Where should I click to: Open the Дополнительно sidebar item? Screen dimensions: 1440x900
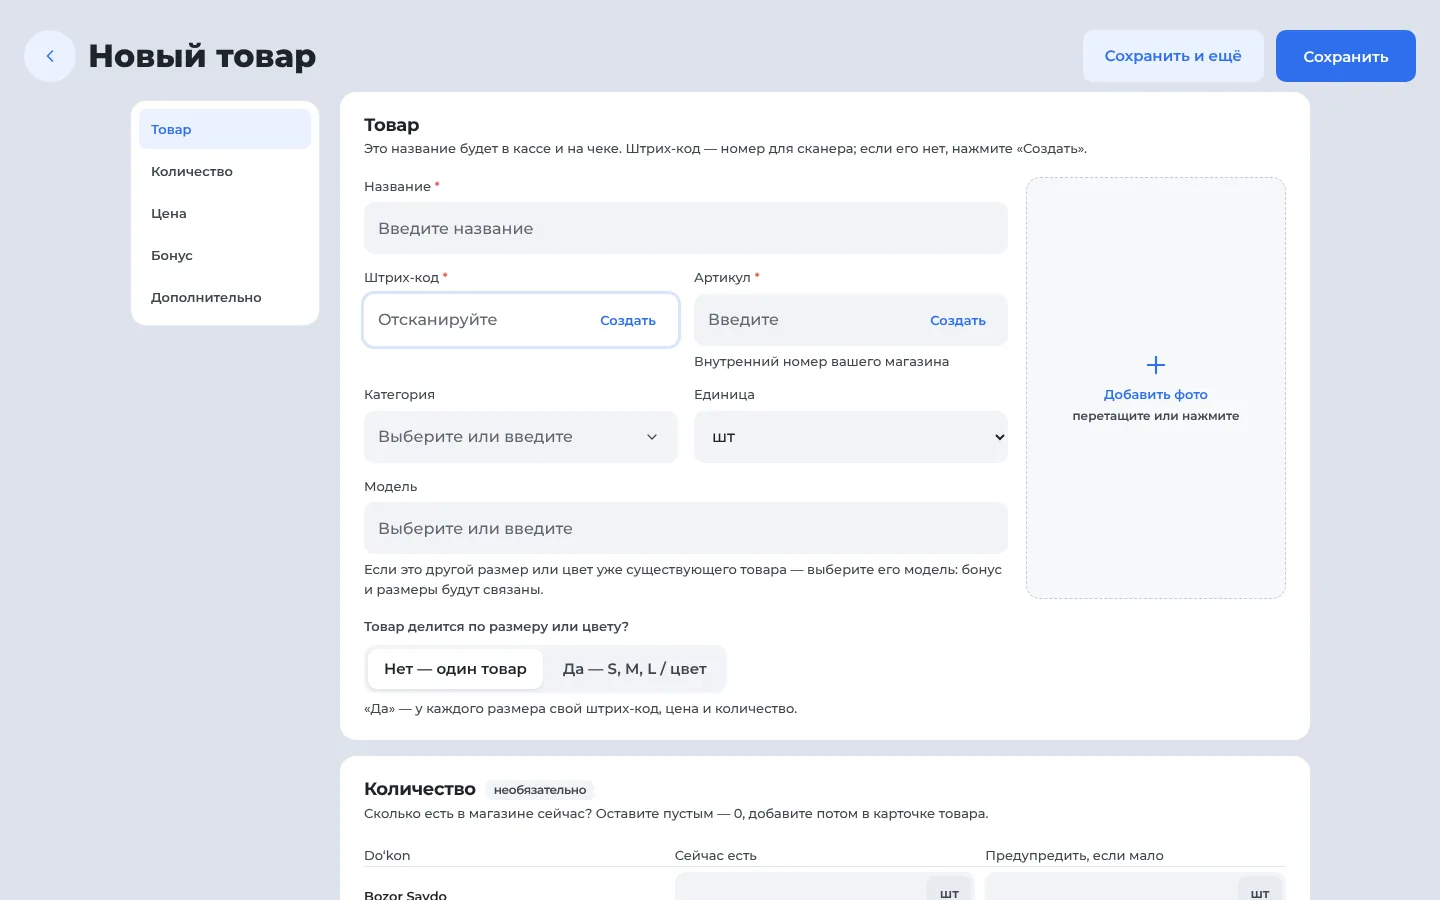[x=225, y=297]
